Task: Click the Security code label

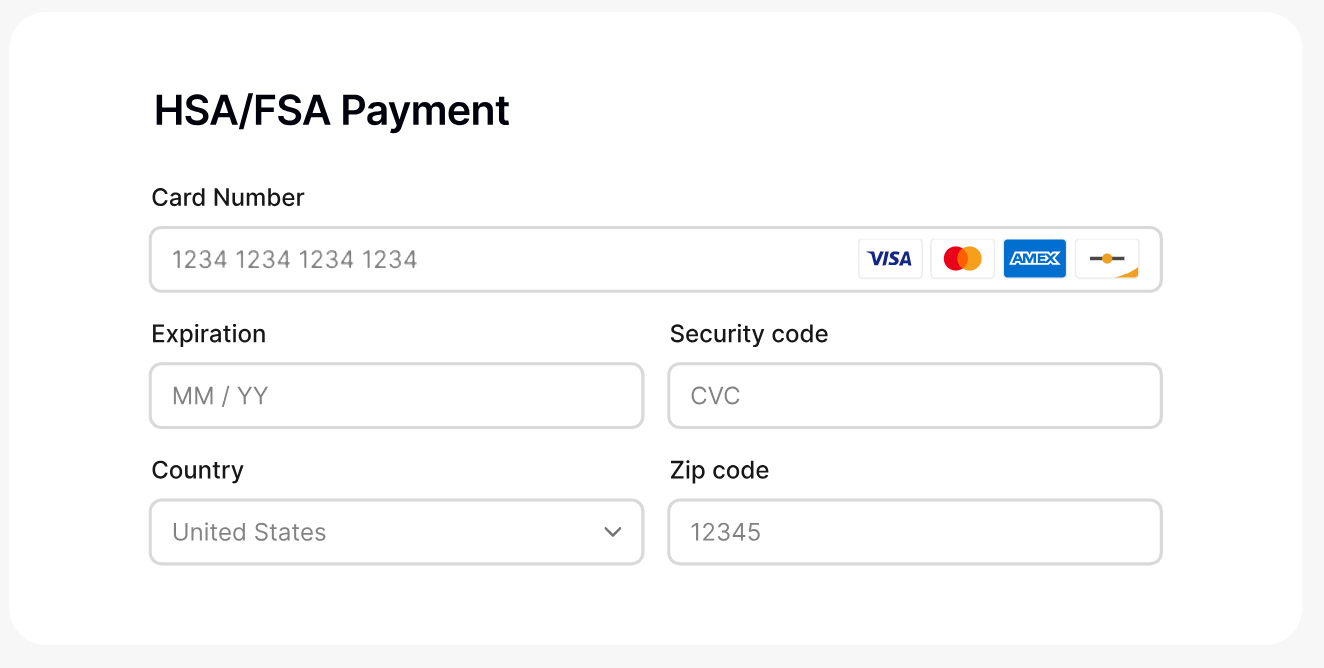Action: [749, 334]
